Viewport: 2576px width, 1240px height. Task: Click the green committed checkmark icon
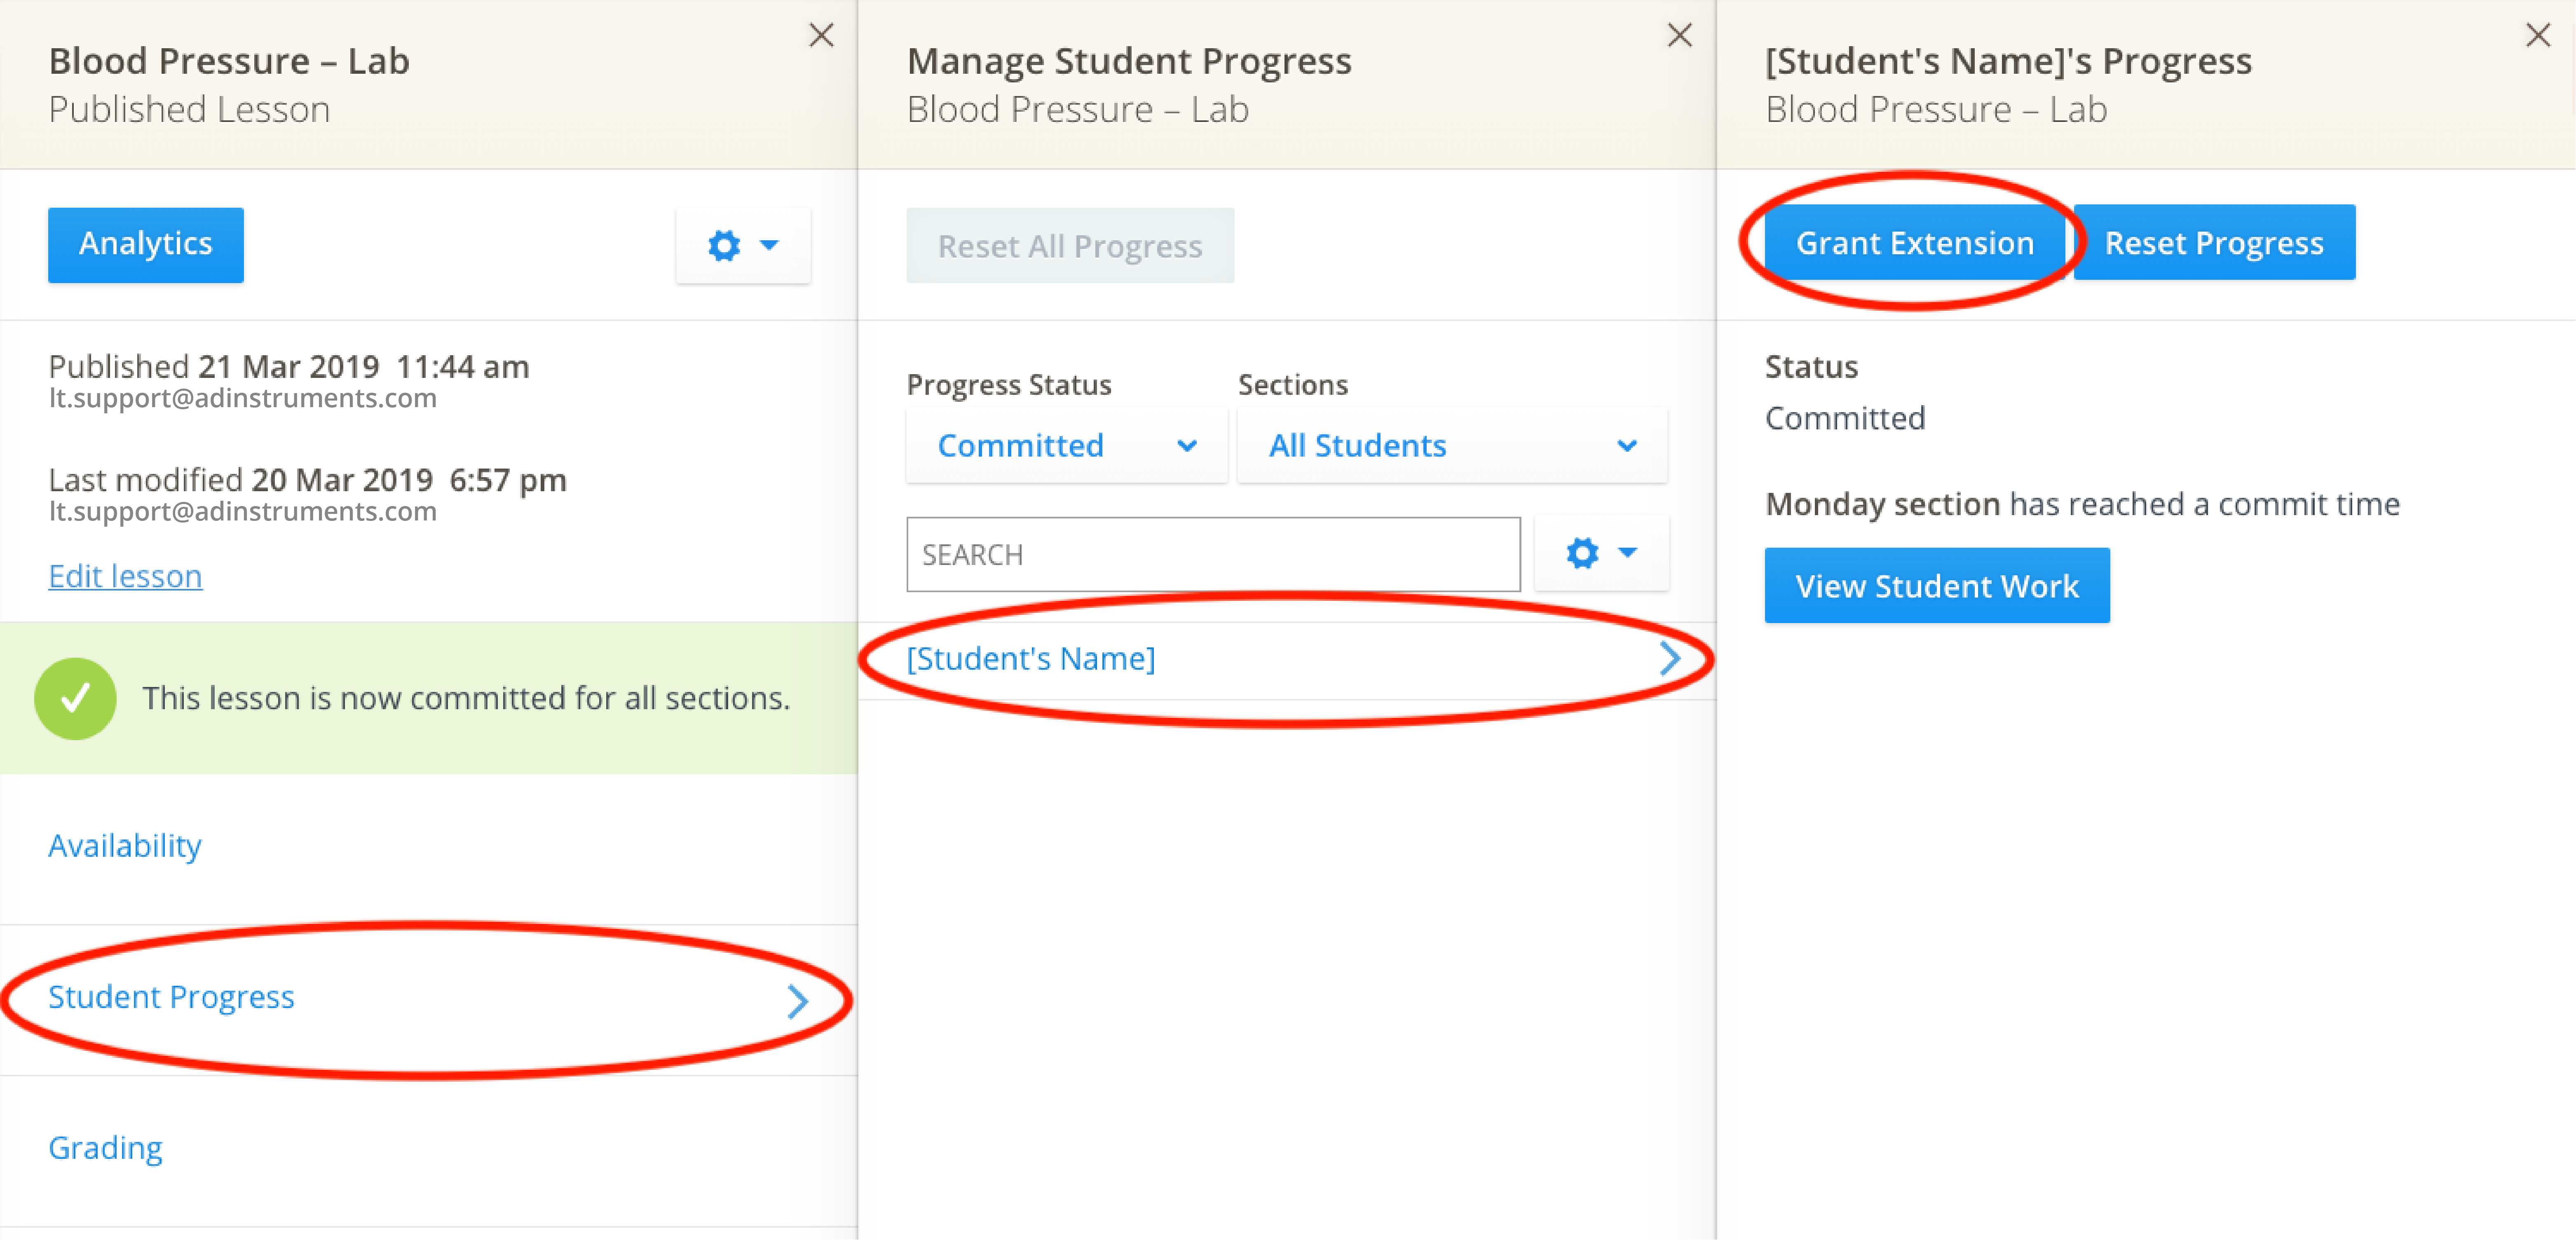click(x=75, y=698)
